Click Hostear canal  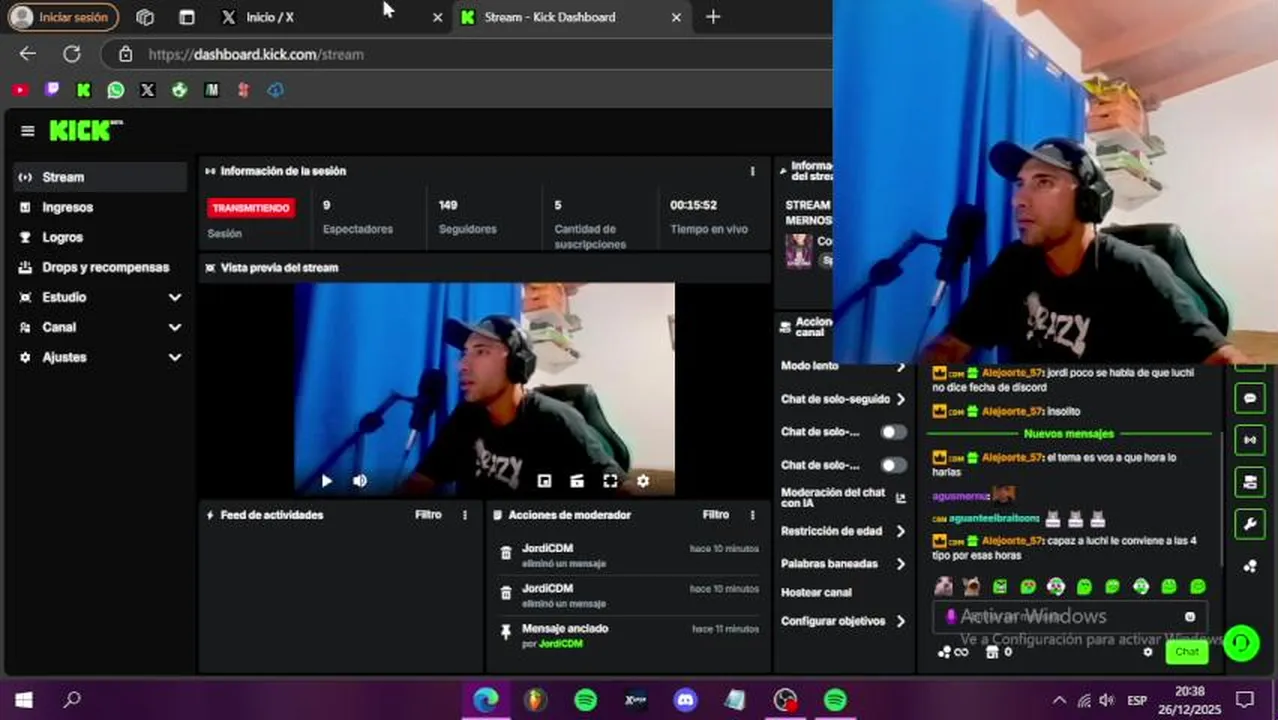tap(816, 592)
